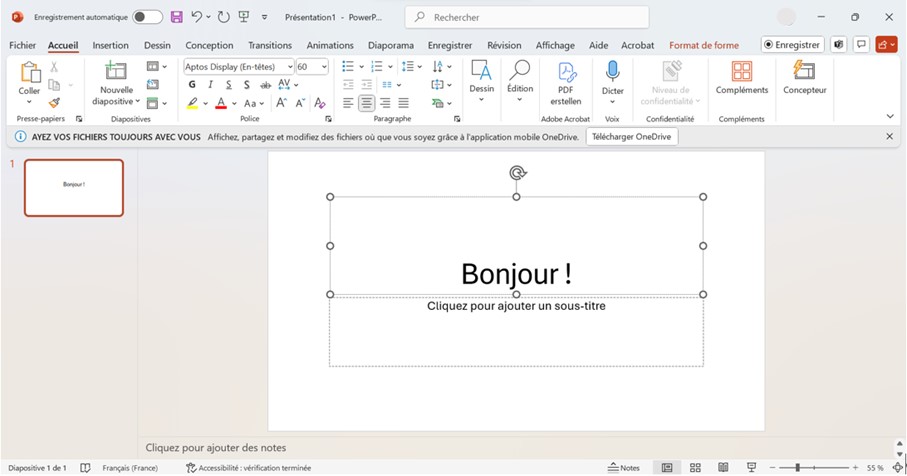The image size is (907, 476).
Task: Open the Transitions ribbon tab
Action: tap(270, 45)
